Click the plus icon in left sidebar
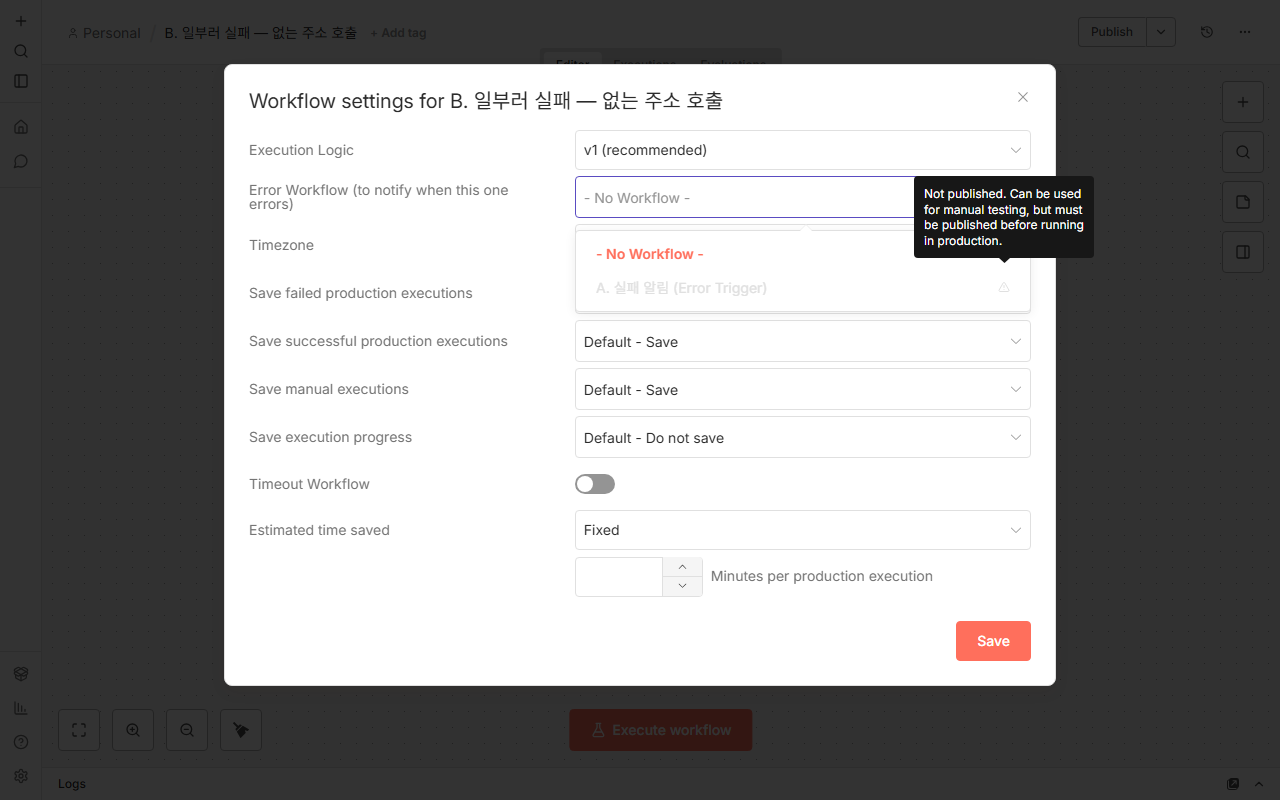 pyautogui.click(x=21, y=21)
